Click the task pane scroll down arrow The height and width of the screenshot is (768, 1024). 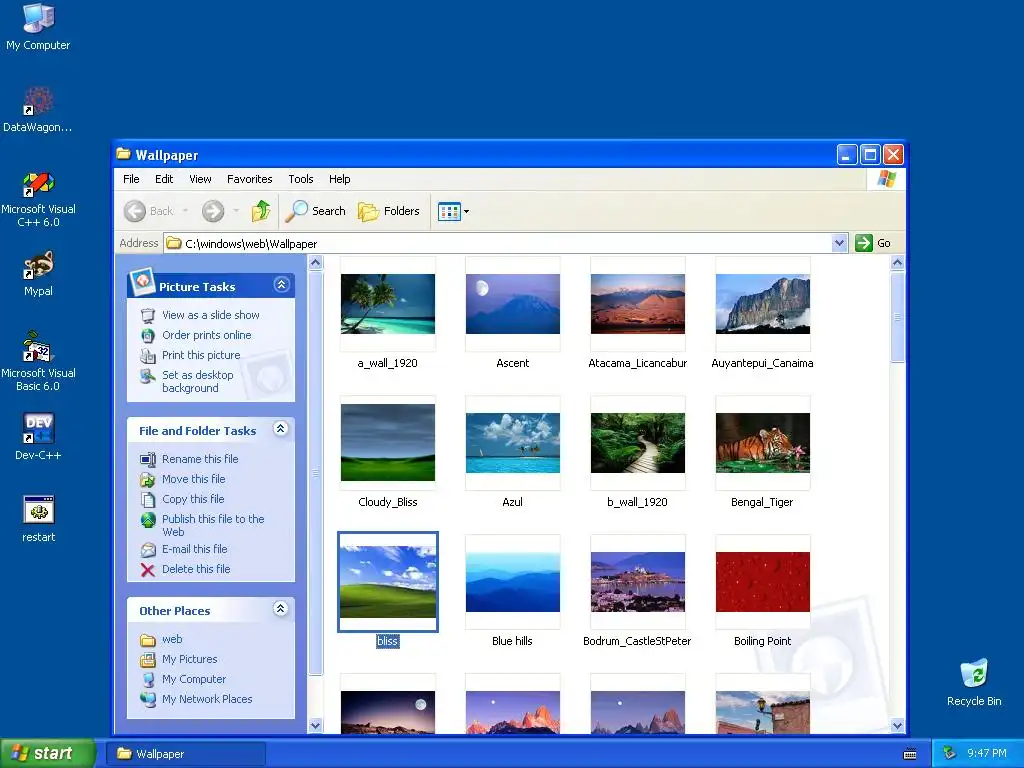coord(315,725)
